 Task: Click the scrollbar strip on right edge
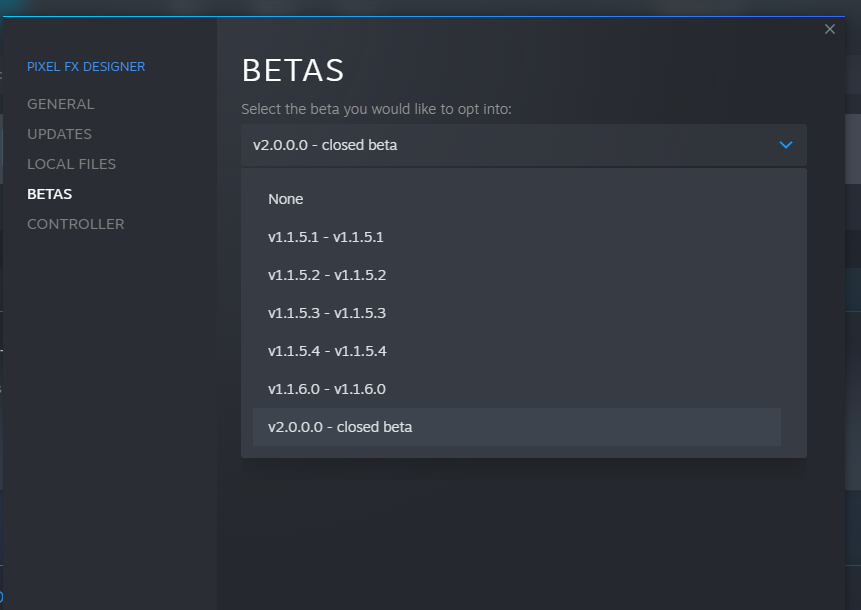click(853, 148)
